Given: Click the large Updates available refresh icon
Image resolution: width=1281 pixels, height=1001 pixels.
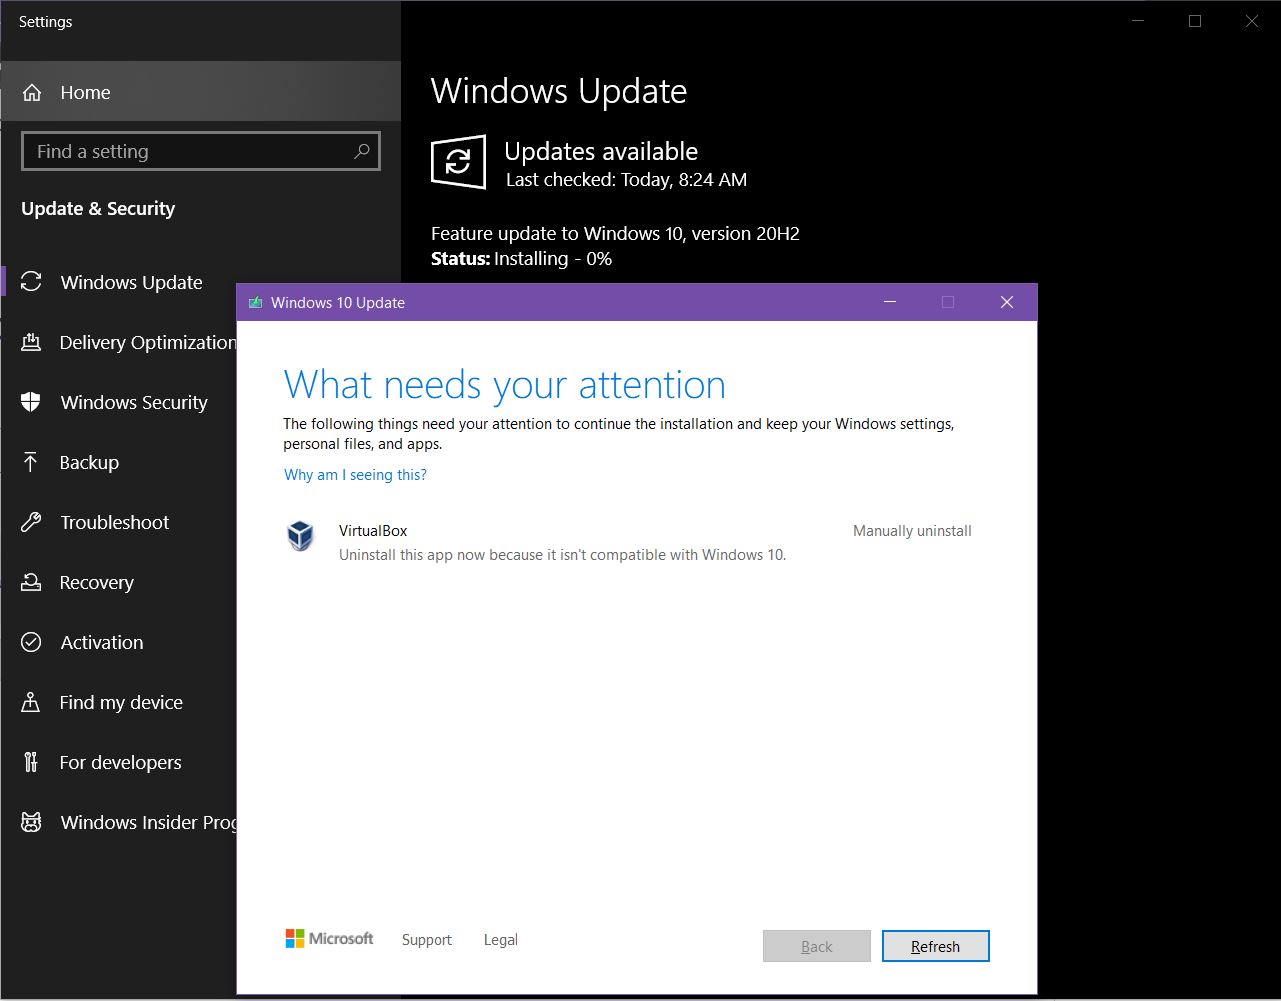Looking at the screenshot, I should point(458,162).
